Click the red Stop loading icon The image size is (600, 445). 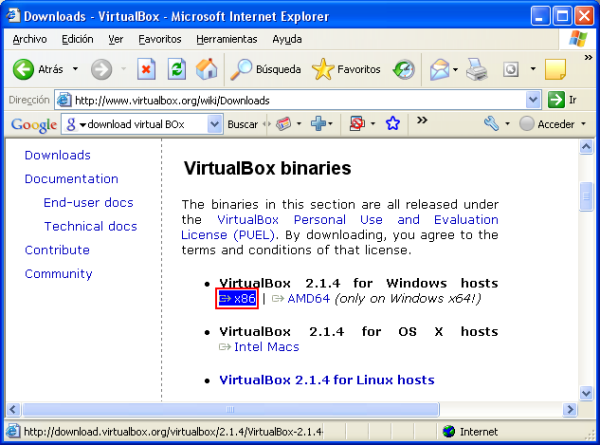[x=146, y=70]
